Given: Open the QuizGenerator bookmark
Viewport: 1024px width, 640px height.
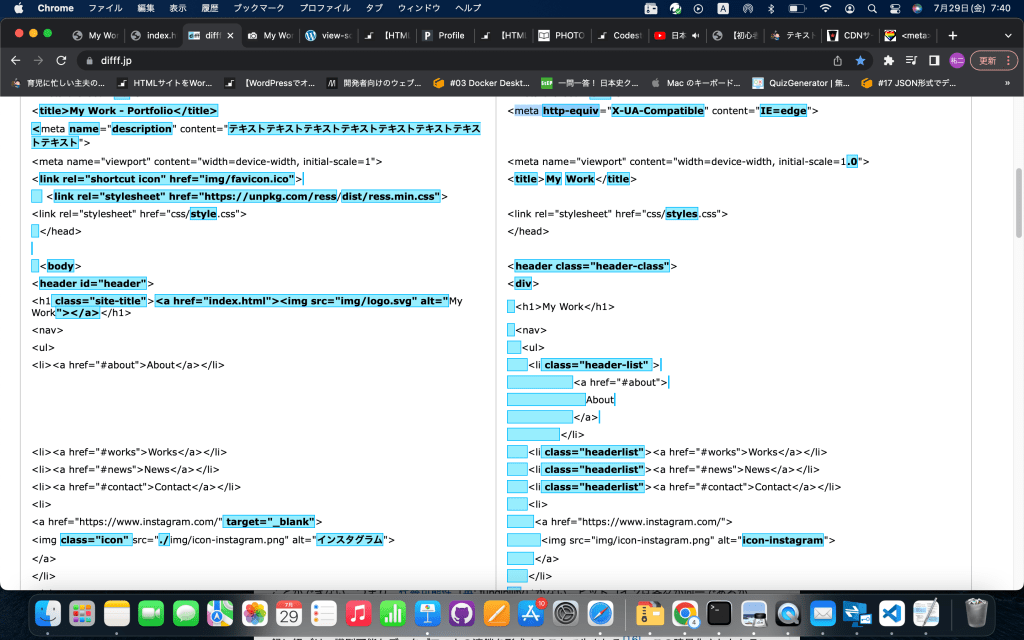Looking at the screenshot, I should (800, 83).
